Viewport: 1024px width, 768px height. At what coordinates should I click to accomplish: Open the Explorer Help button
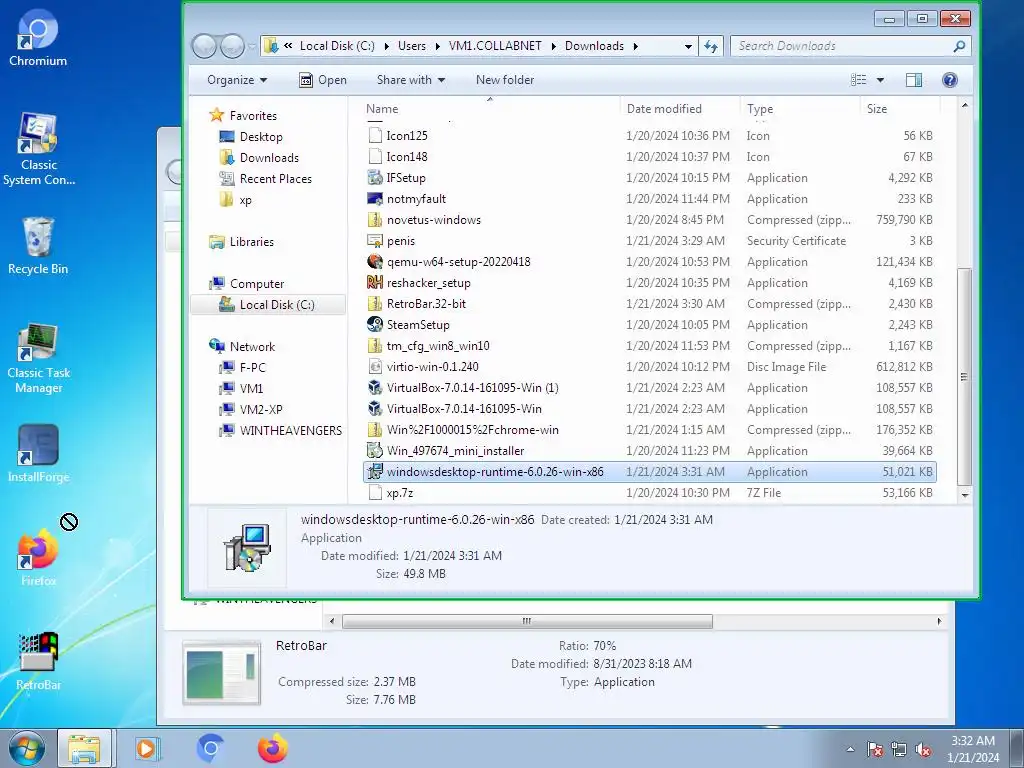[x=950, y=80]
